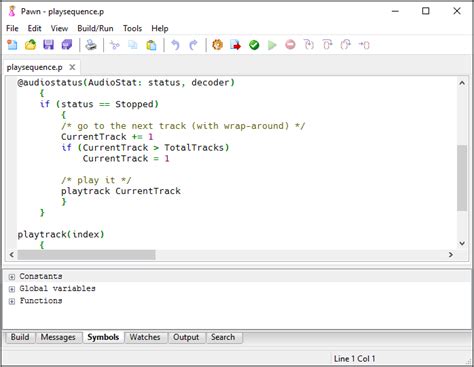Run the script with green play icon

[x=272, y=45]
